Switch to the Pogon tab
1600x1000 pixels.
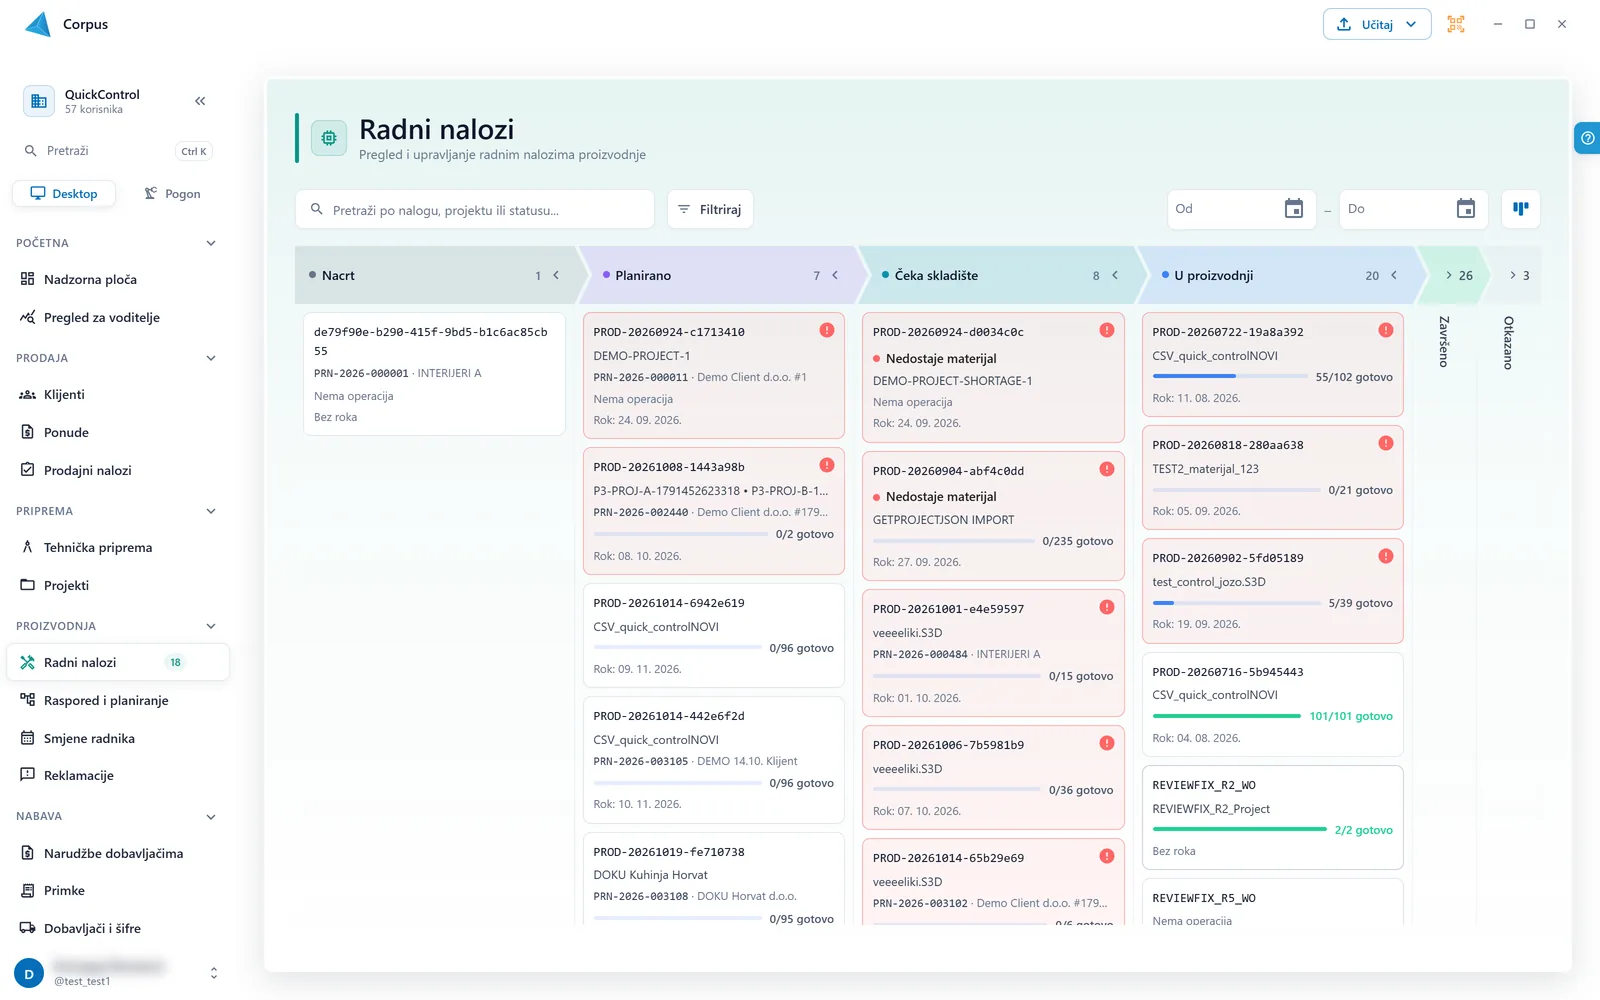[x=172, y=194]
